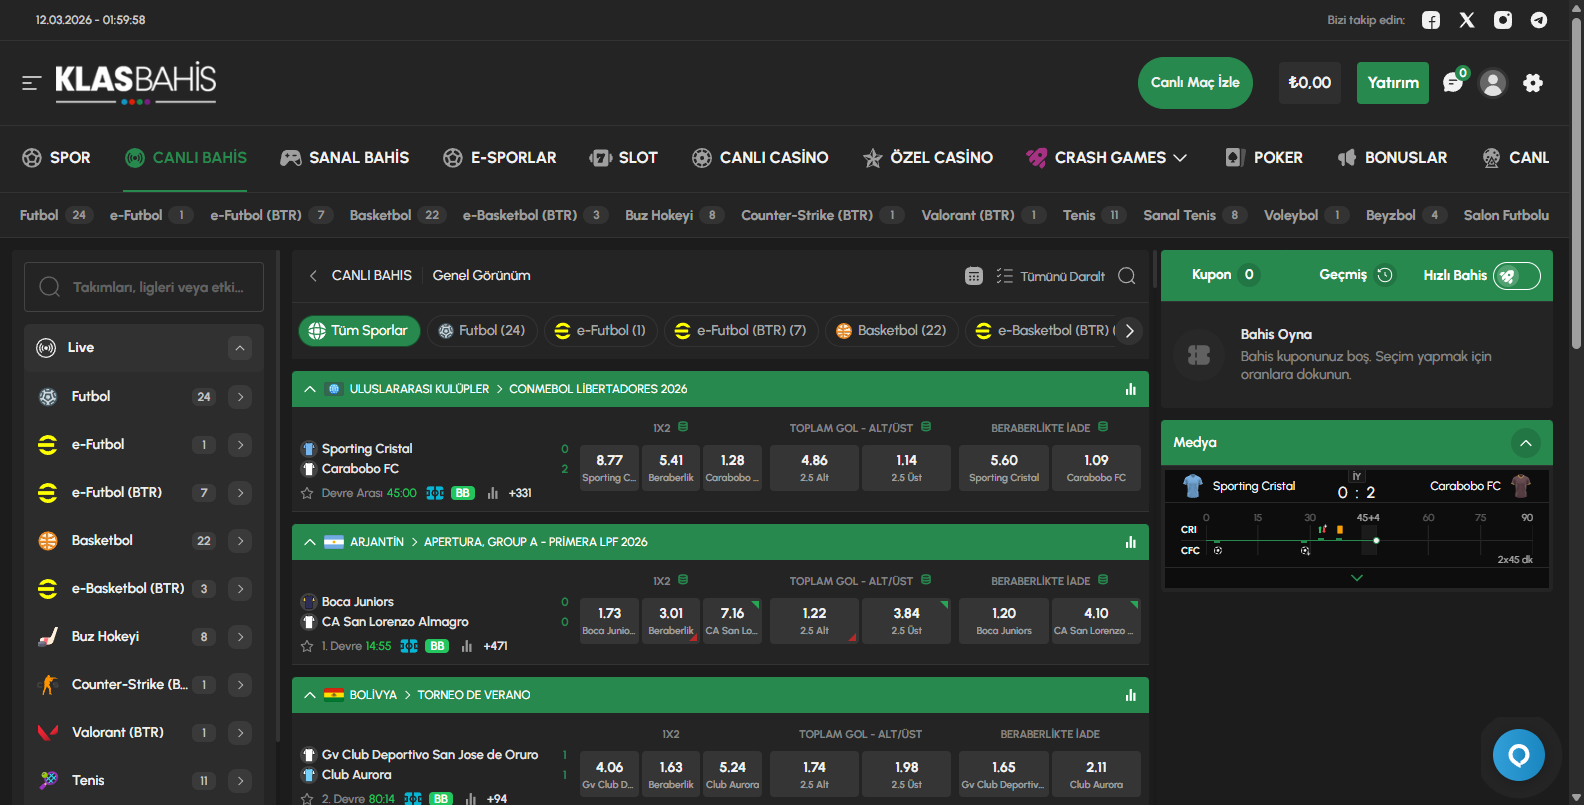Viewport: 1584px width, 805px height.
Task: Click the search magnifier in Canlı Bahis header
Action: tap(1127, 276)
